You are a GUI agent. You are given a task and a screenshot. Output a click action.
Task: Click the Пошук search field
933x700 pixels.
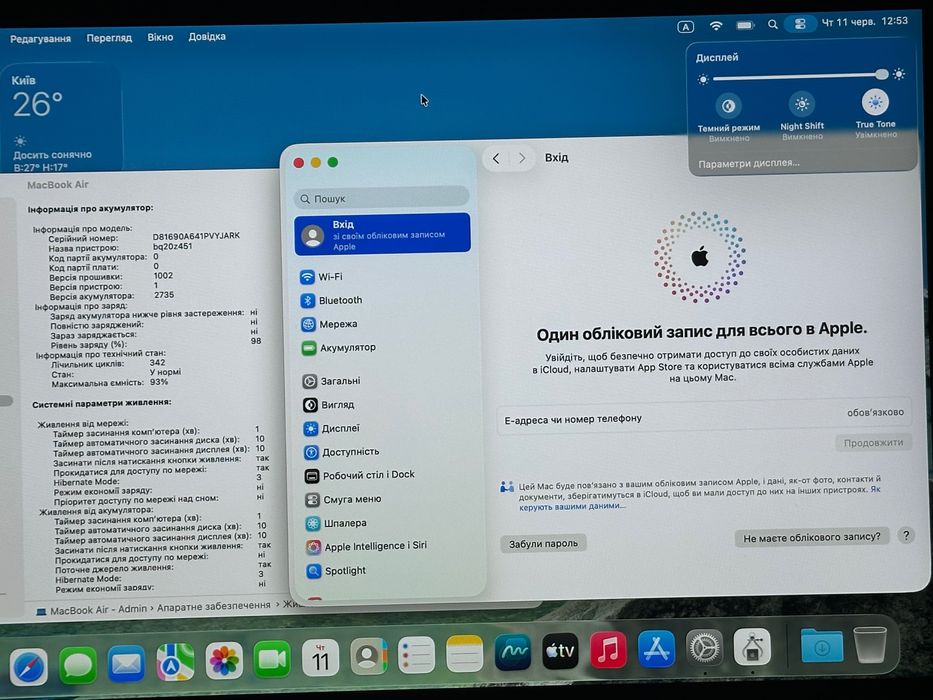[381, 198]
